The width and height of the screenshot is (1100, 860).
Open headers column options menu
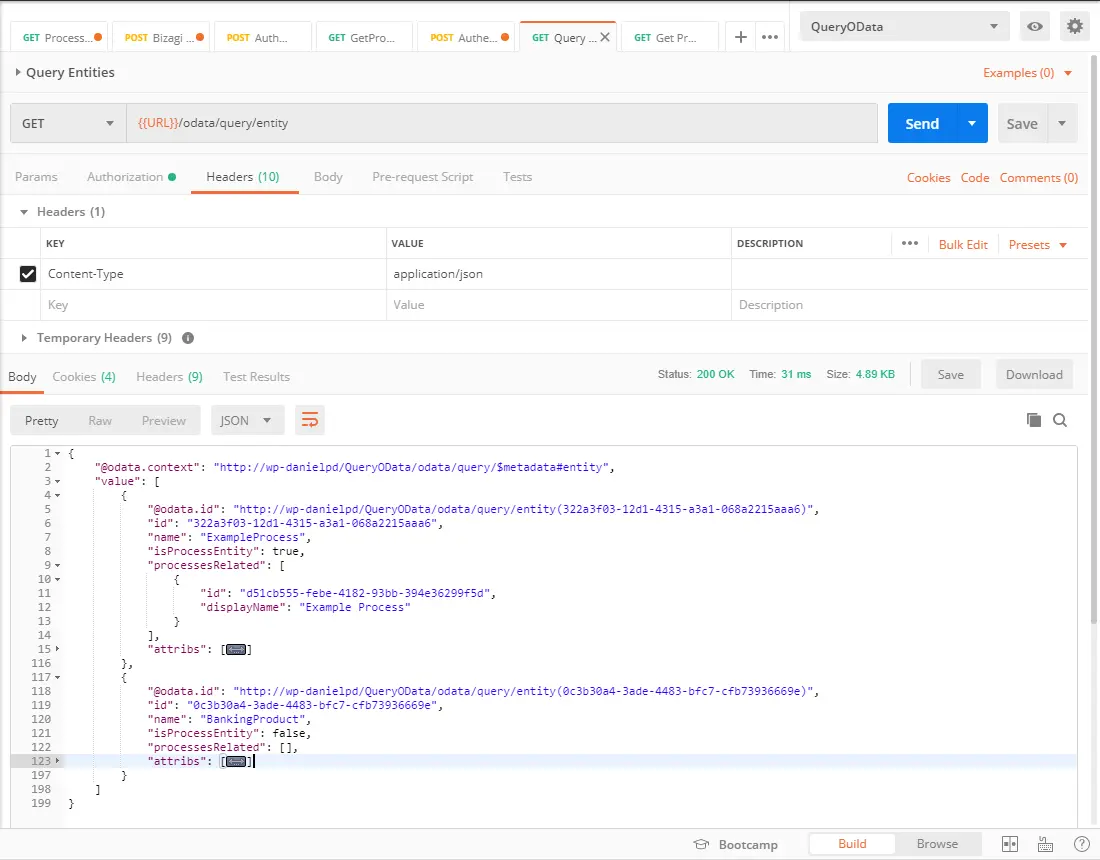(910, 243)
